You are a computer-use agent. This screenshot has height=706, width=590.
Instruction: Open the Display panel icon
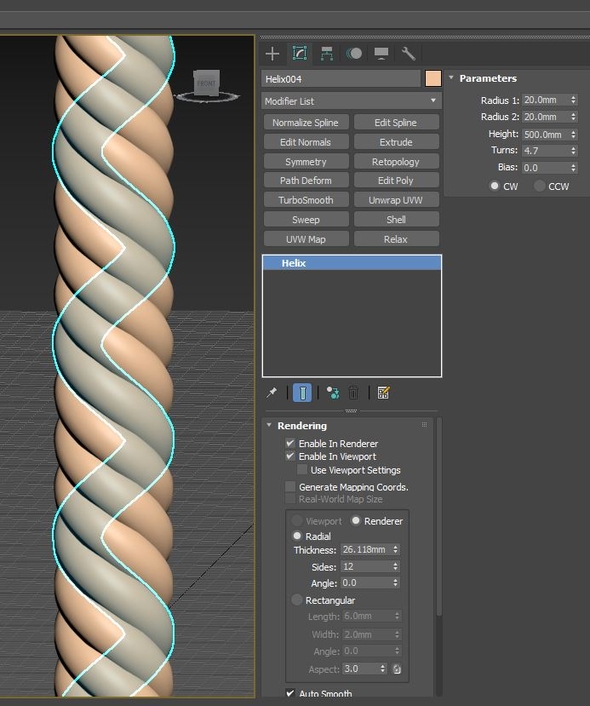(x=381, y=54)
